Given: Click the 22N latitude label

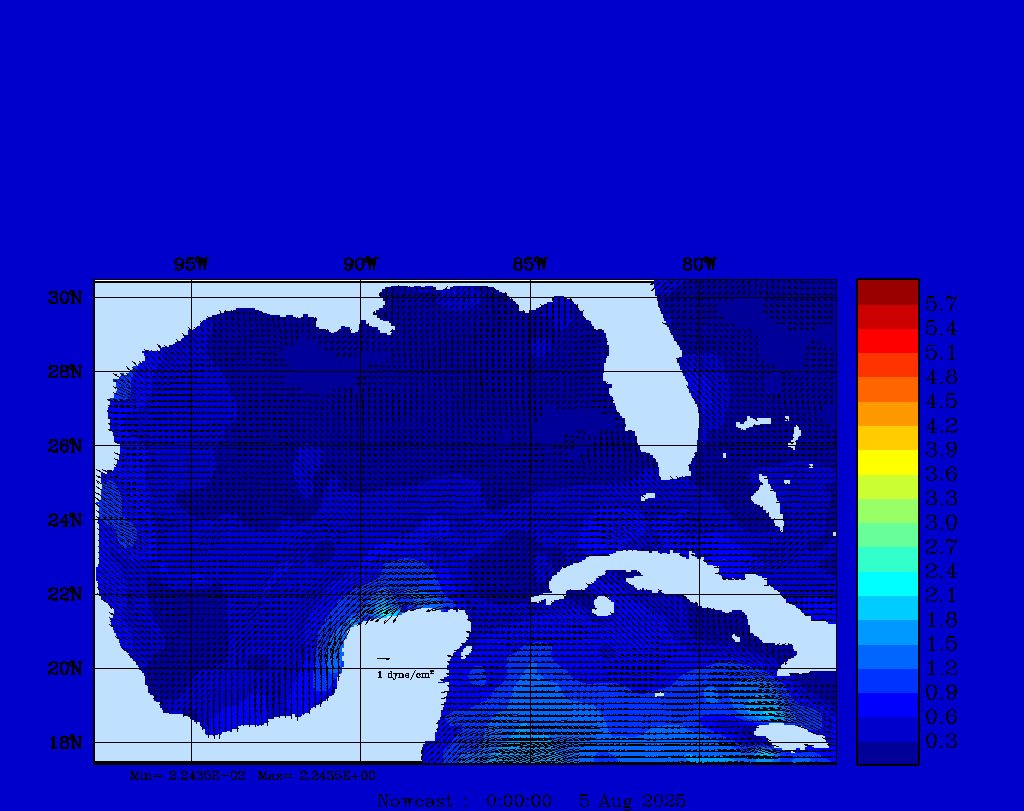Looking at the screenshot, I should click(x=64, y=594).
